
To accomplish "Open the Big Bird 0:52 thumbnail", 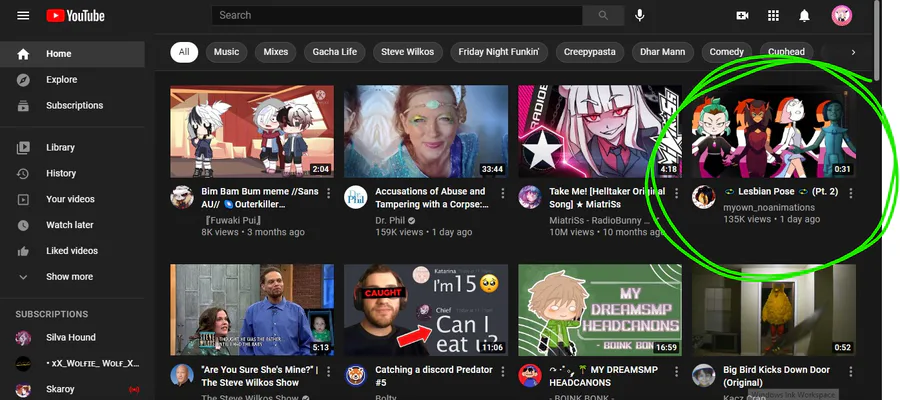I will point(774,310).
